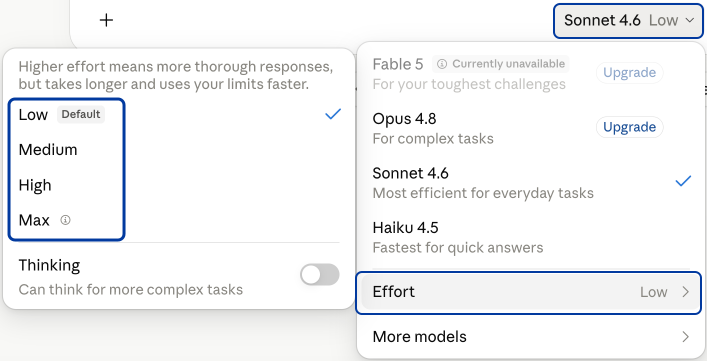
Task: Click the plus attachment icon
Action: [106, 20]
